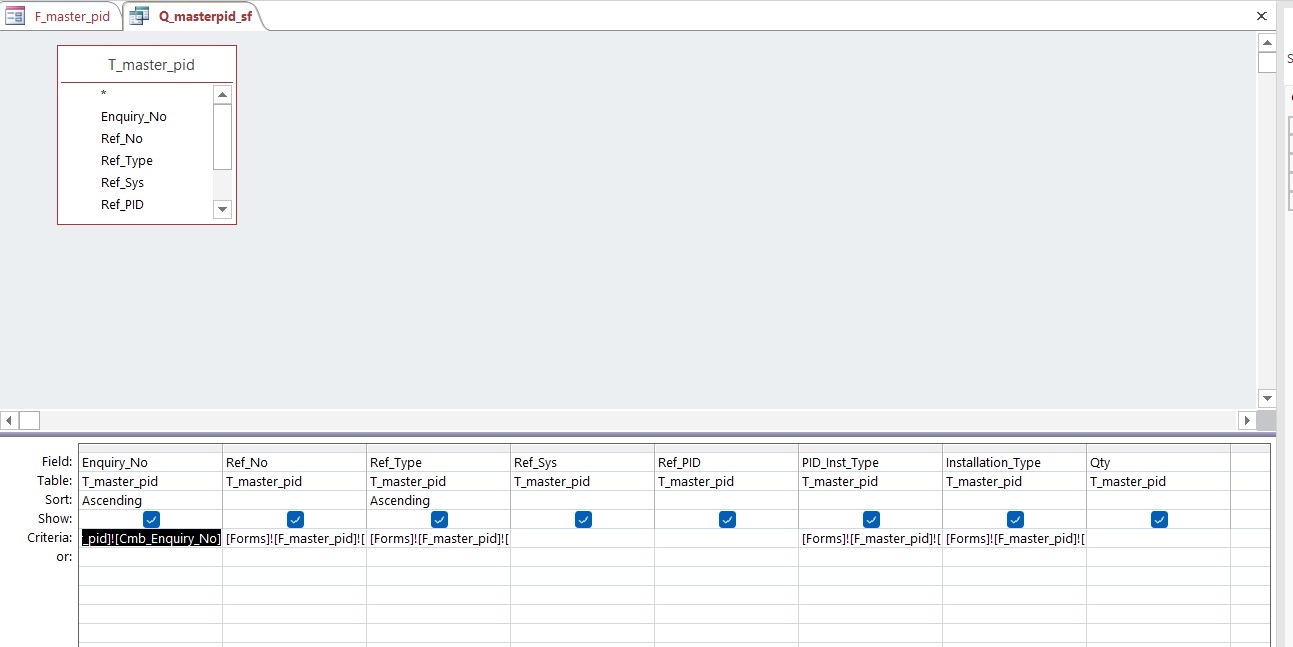Toggle Show checkbox for Ref_PID column
The width and height of the screenshot is (1293, 647).
click(727, 519)
